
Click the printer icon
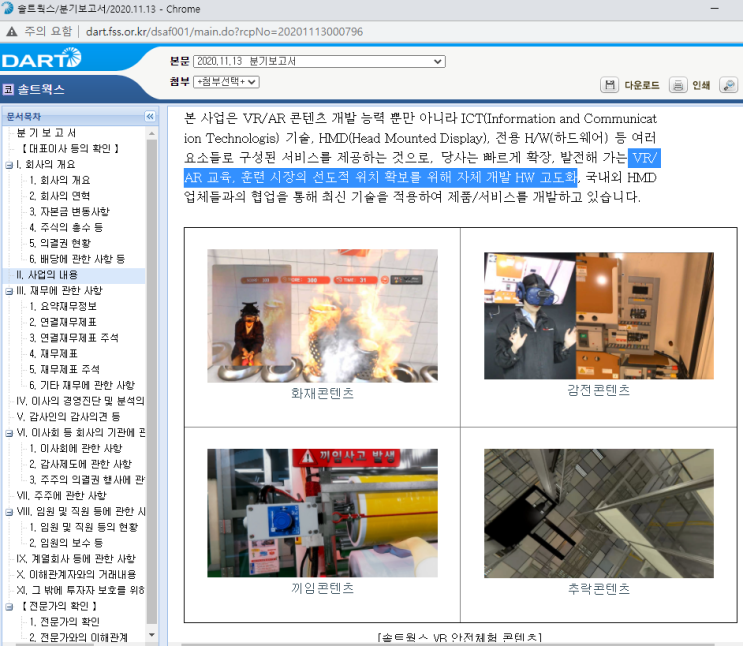(678, 85)
